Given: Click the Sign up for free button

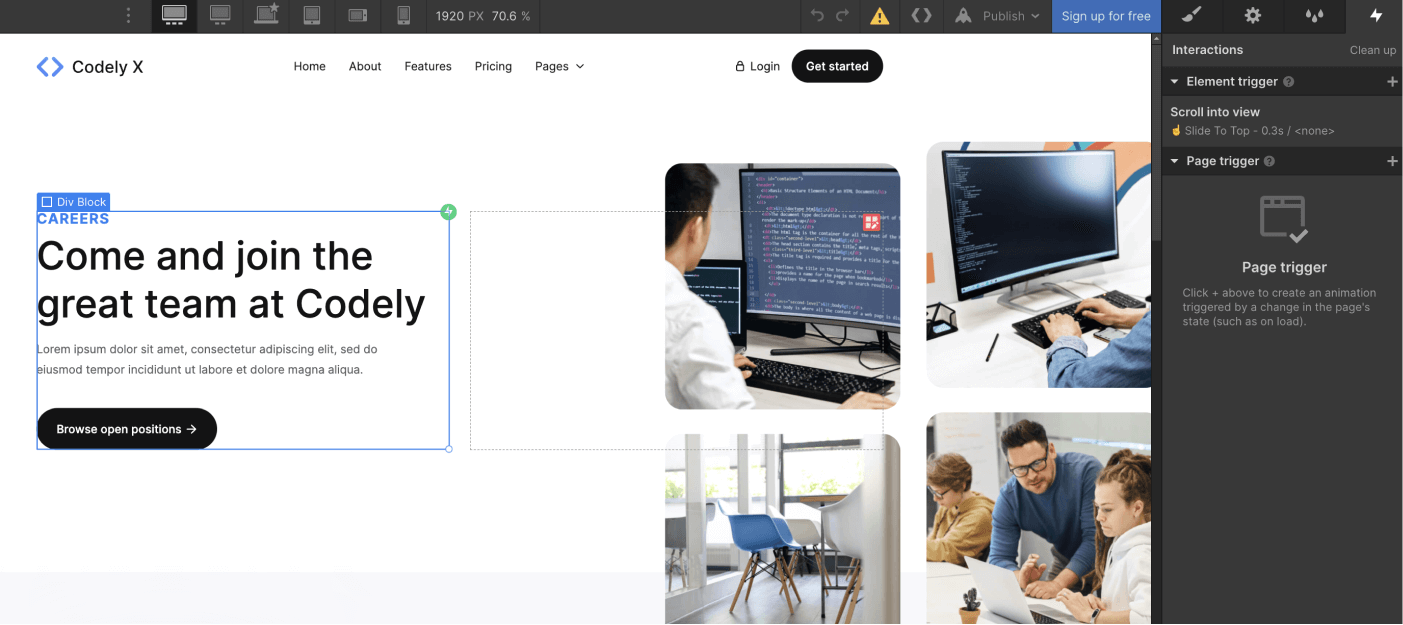Looking at the screenshot, I should [x=1106, y=16].
